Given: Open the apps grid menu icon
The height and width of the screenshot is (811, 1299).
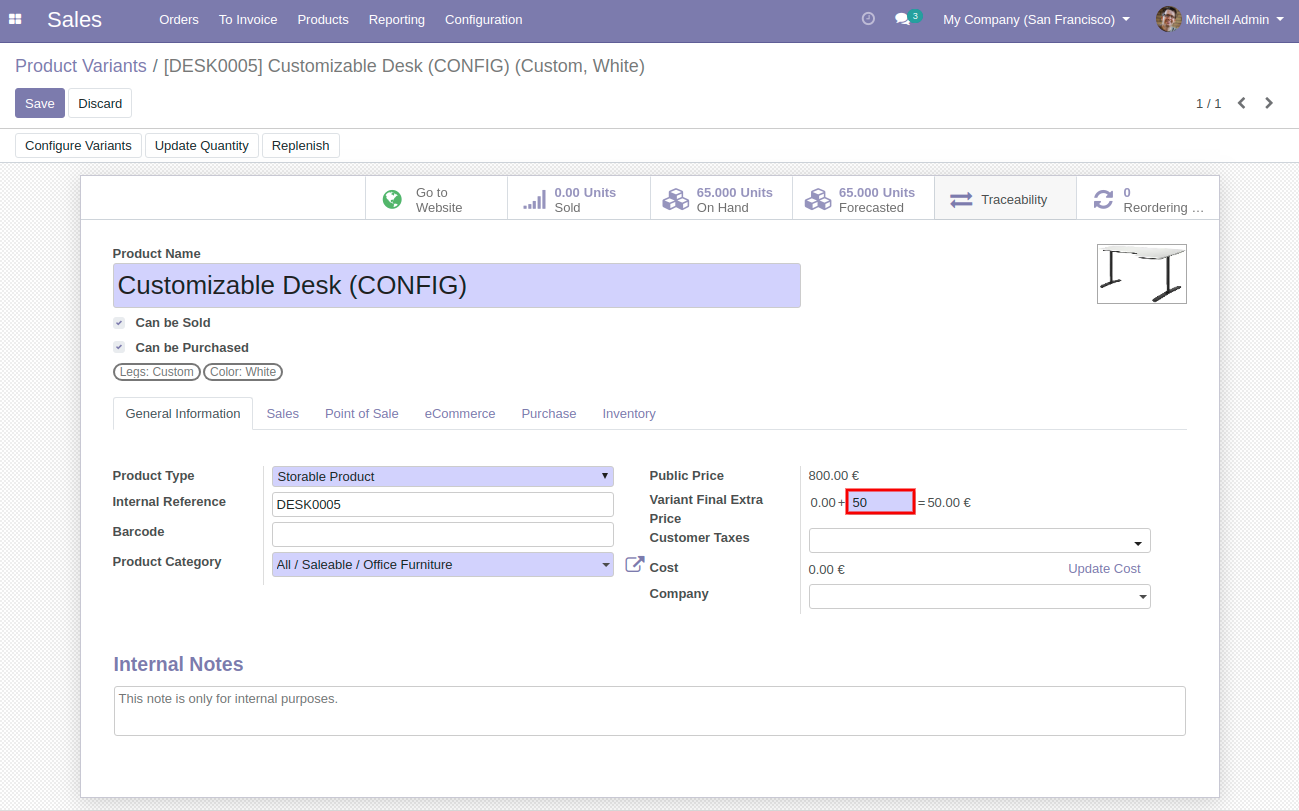Looking at the screenshot, I should pyautogui.click(x=15, y=19).
